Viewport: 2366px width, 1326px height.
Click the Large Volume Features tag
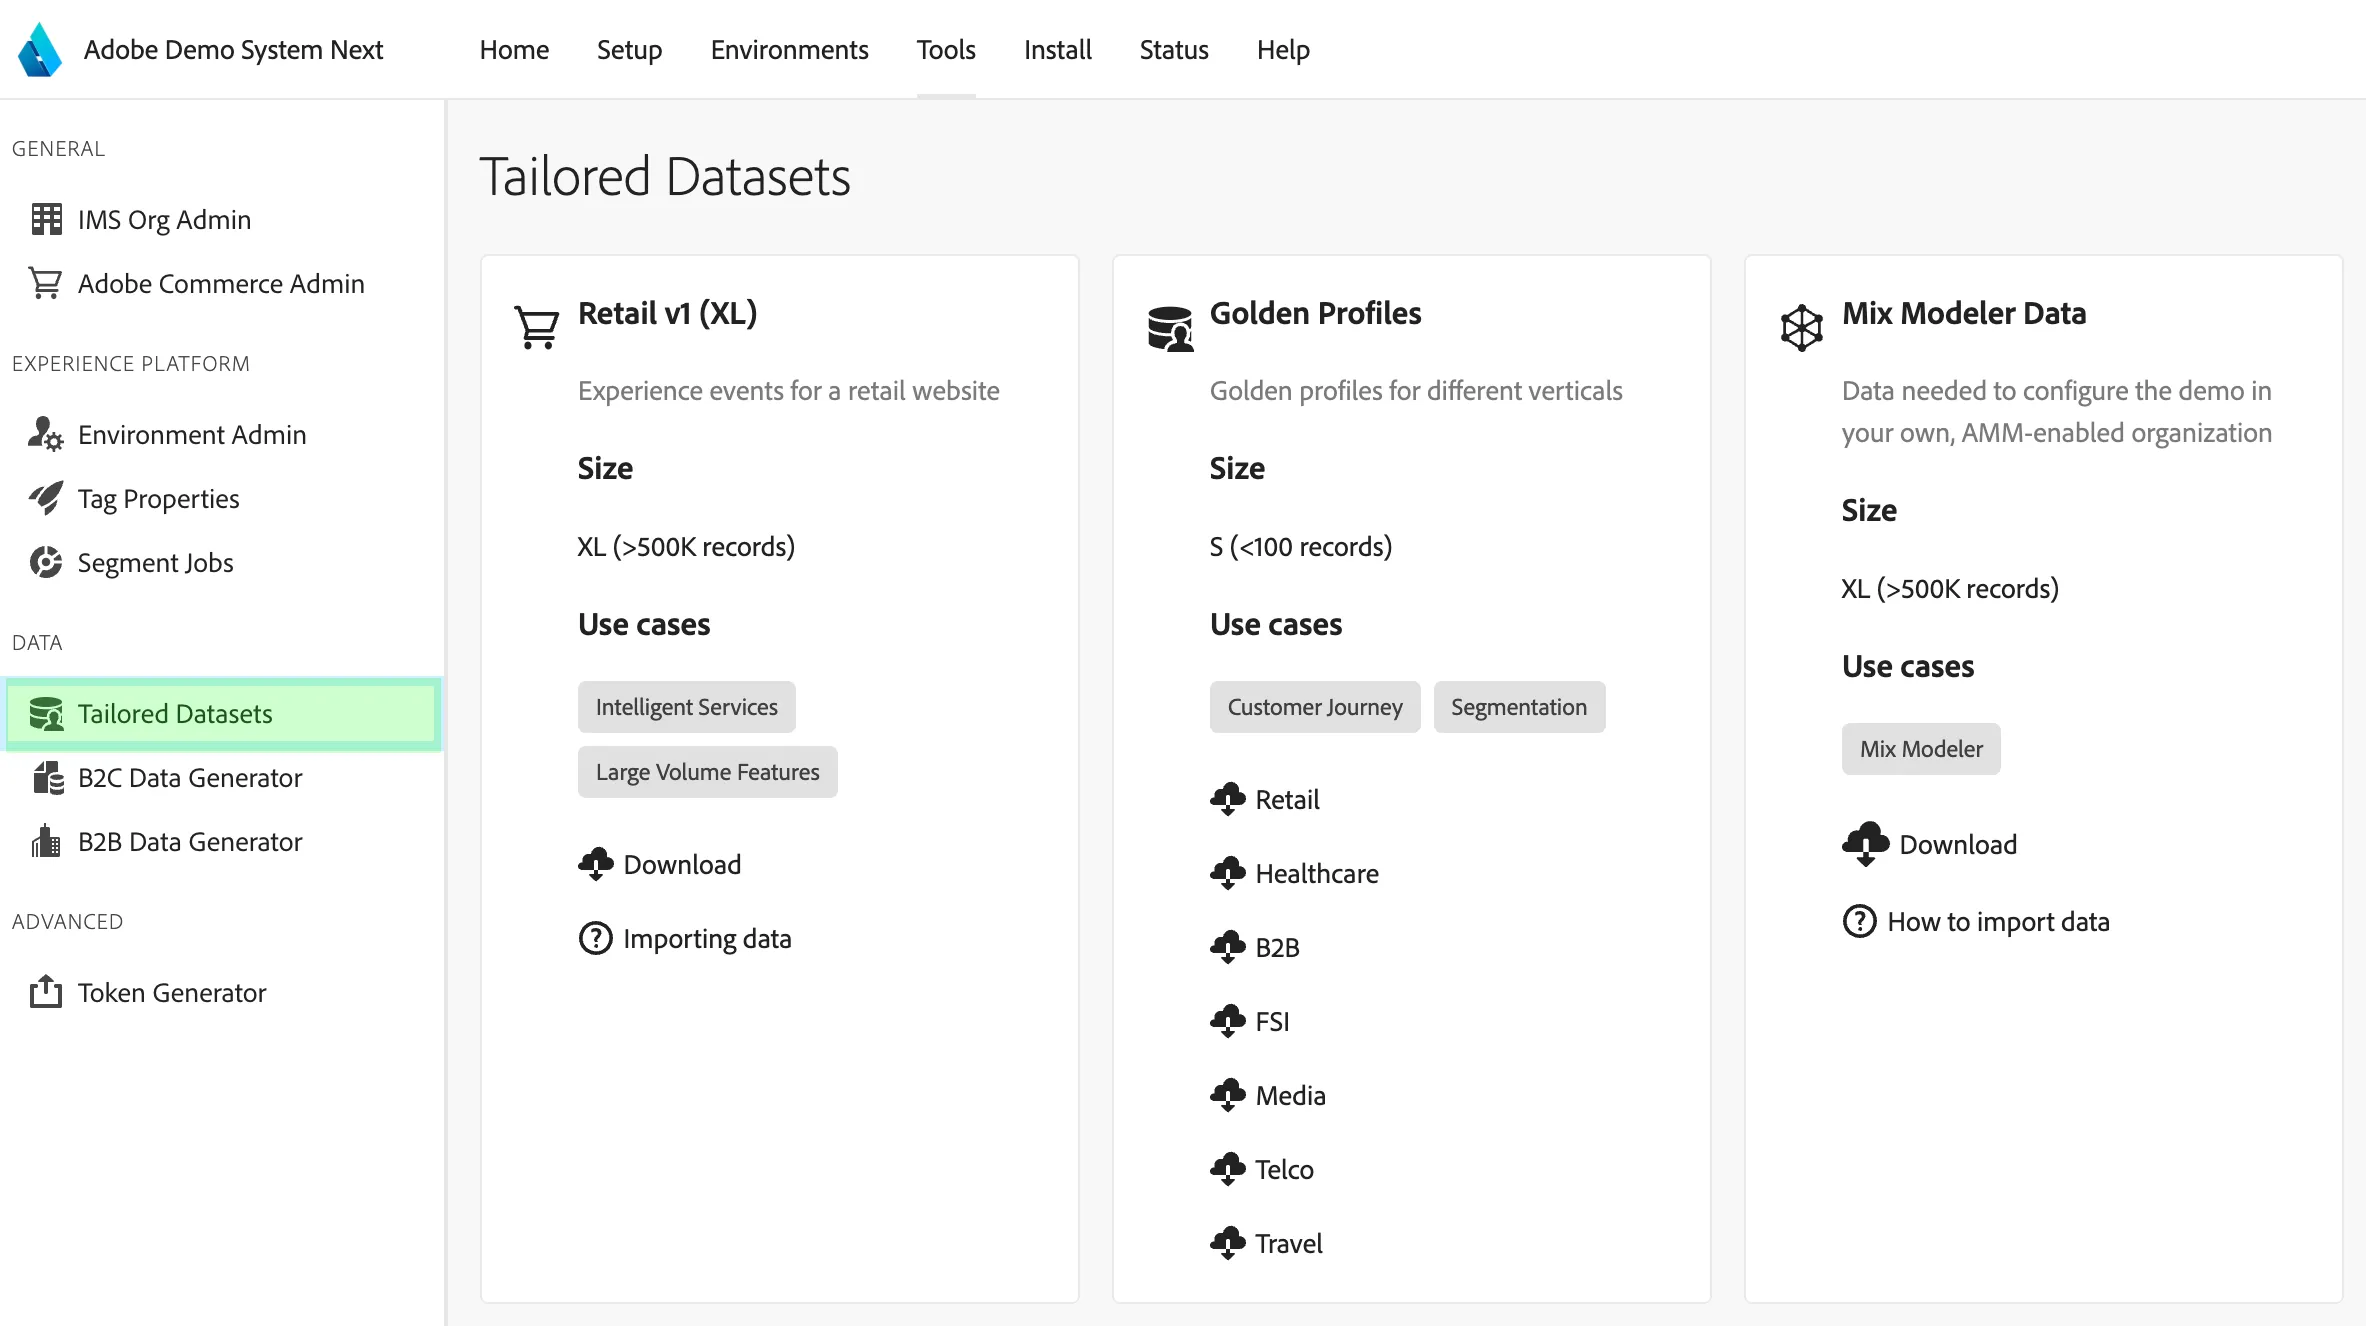pyautogui.click(x=708, y=772)
